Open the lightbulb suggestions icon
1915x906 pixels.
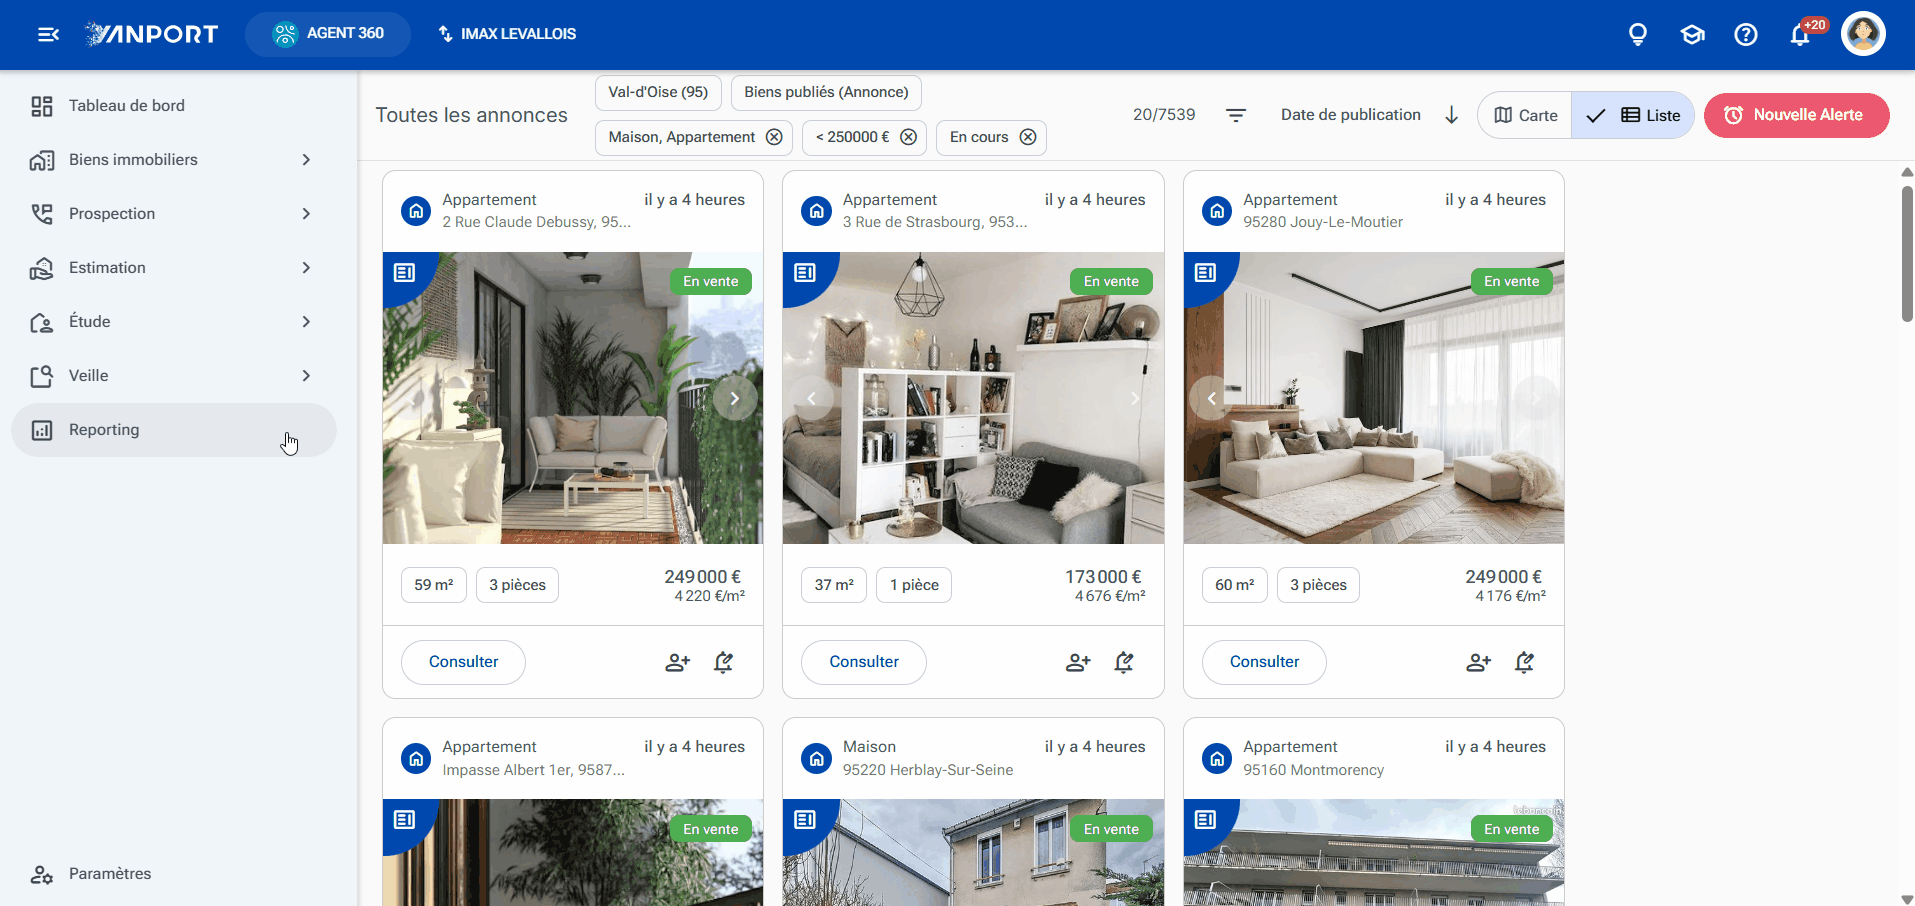pyautogui.click(x=1638, y=34)
